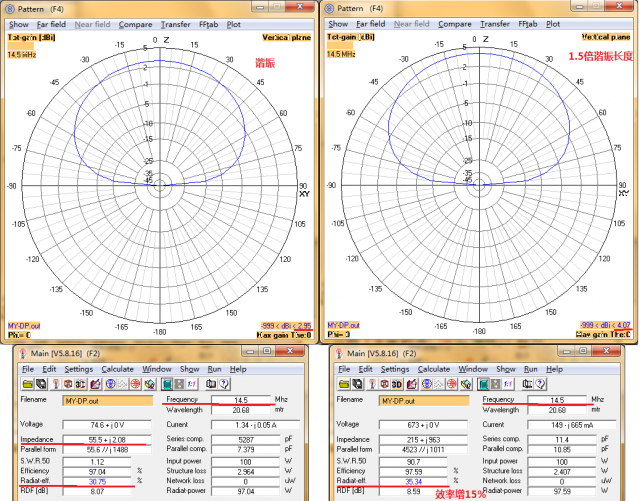Open Transfer menu in left Pattern window
Screen dimensions: 640x501
pyautogui.click(x=176, y=24)
